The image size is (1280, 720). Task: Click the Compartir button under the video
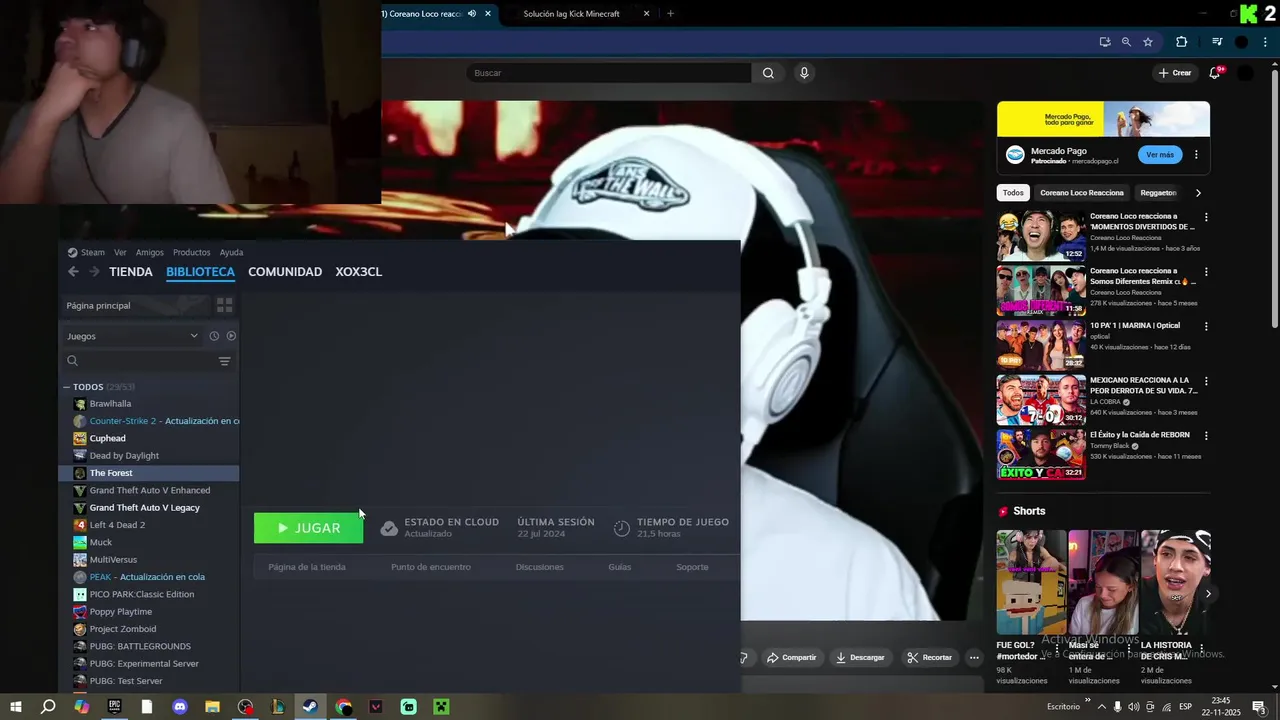pyautogui.click(x=790, y=657)
